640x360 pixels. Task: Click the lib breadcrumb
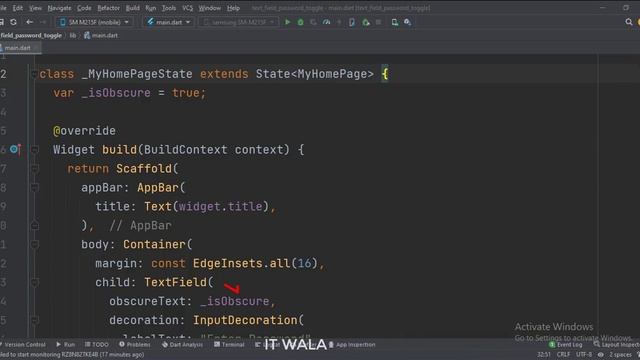click(73, 36)
